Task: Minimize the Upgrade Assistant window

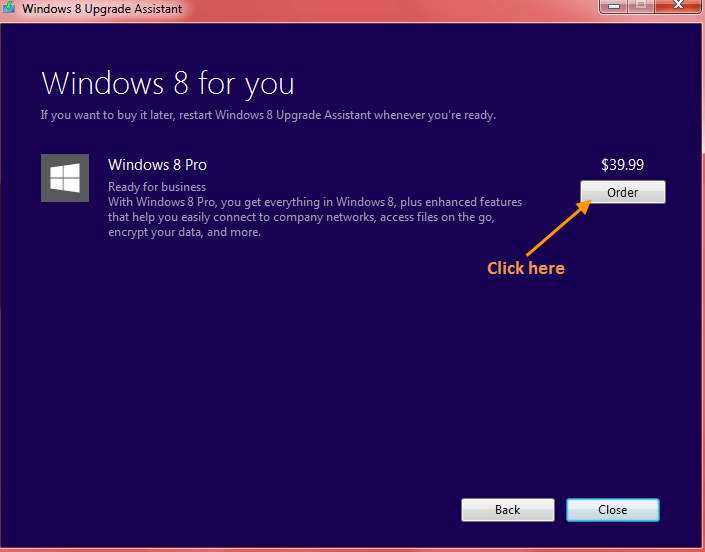Action: pos(614,6)
